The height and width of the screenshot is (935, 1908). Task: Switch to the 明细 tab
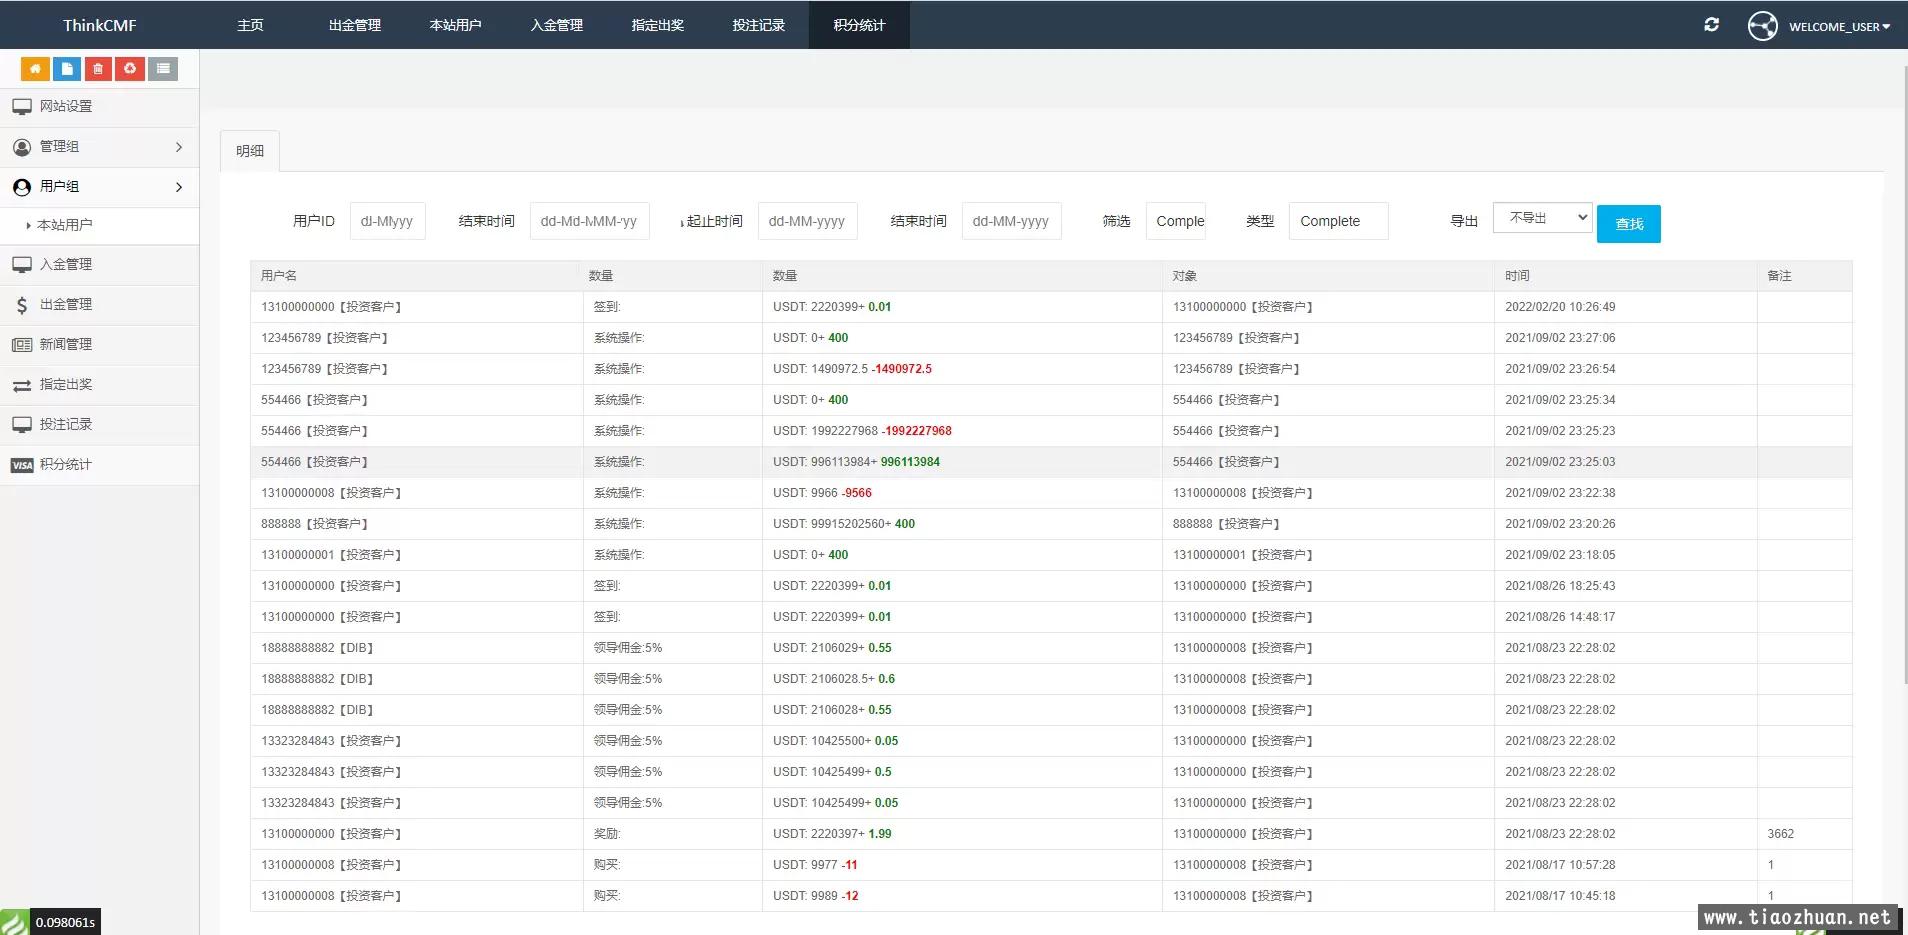click(250, 151)
